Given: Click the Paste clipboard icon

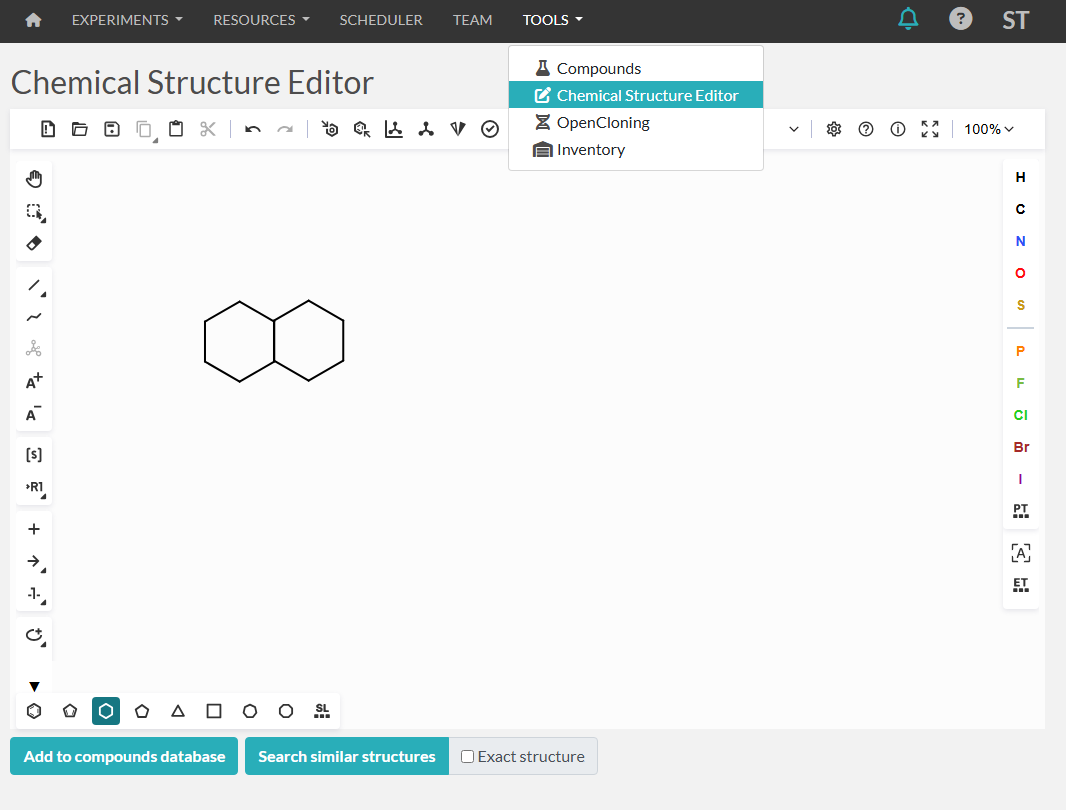Looking at the screenshot, I should pos(176,129).
